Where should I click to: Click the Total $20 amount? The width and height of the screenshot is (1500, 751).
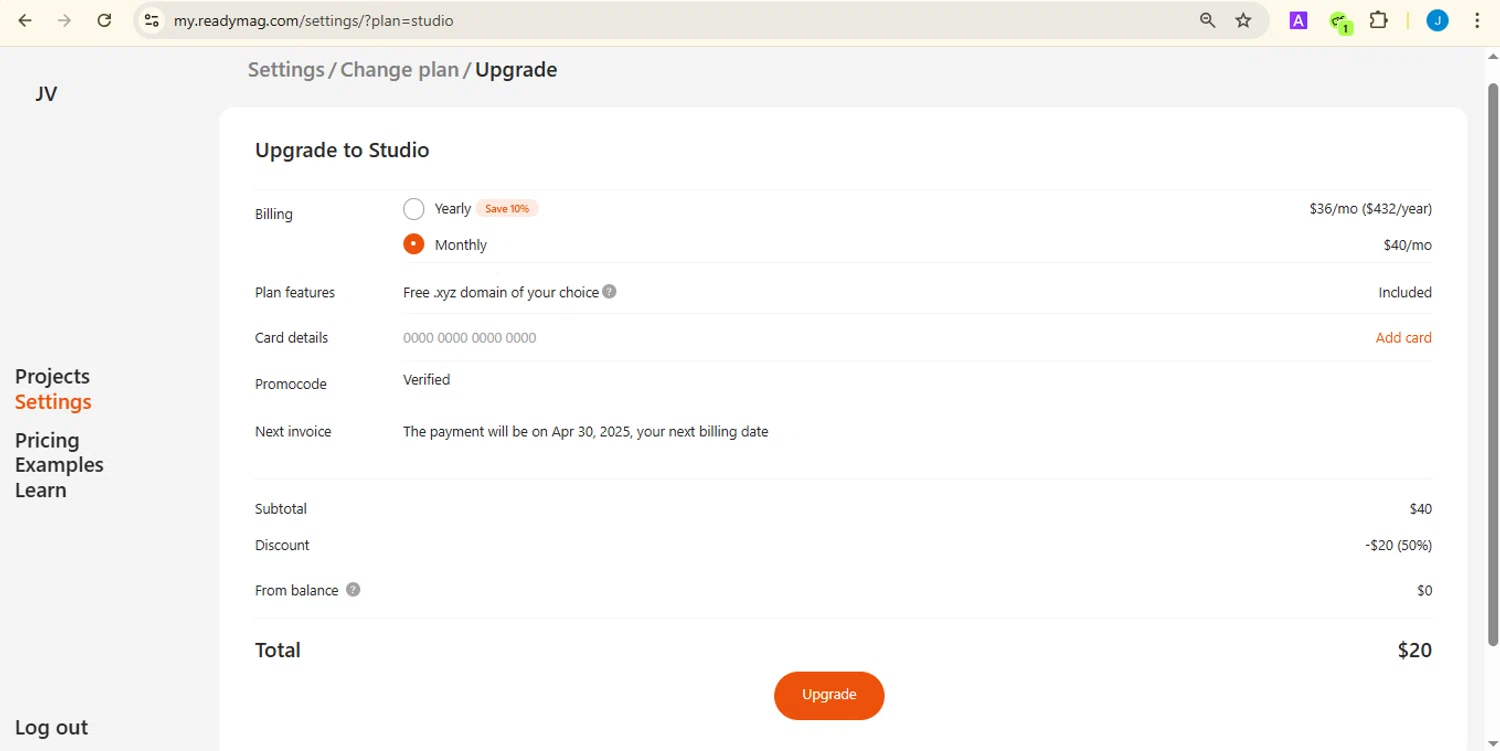[1414, 650]
